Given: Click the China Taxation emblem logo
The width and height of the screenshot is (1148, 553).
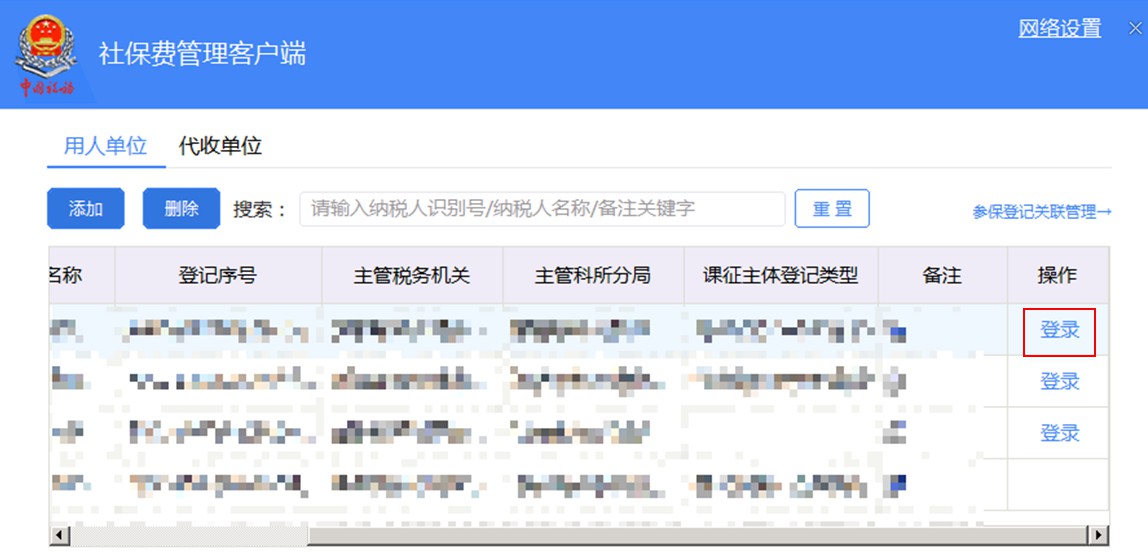Looking at the screenshot, I should click(44, 55).
